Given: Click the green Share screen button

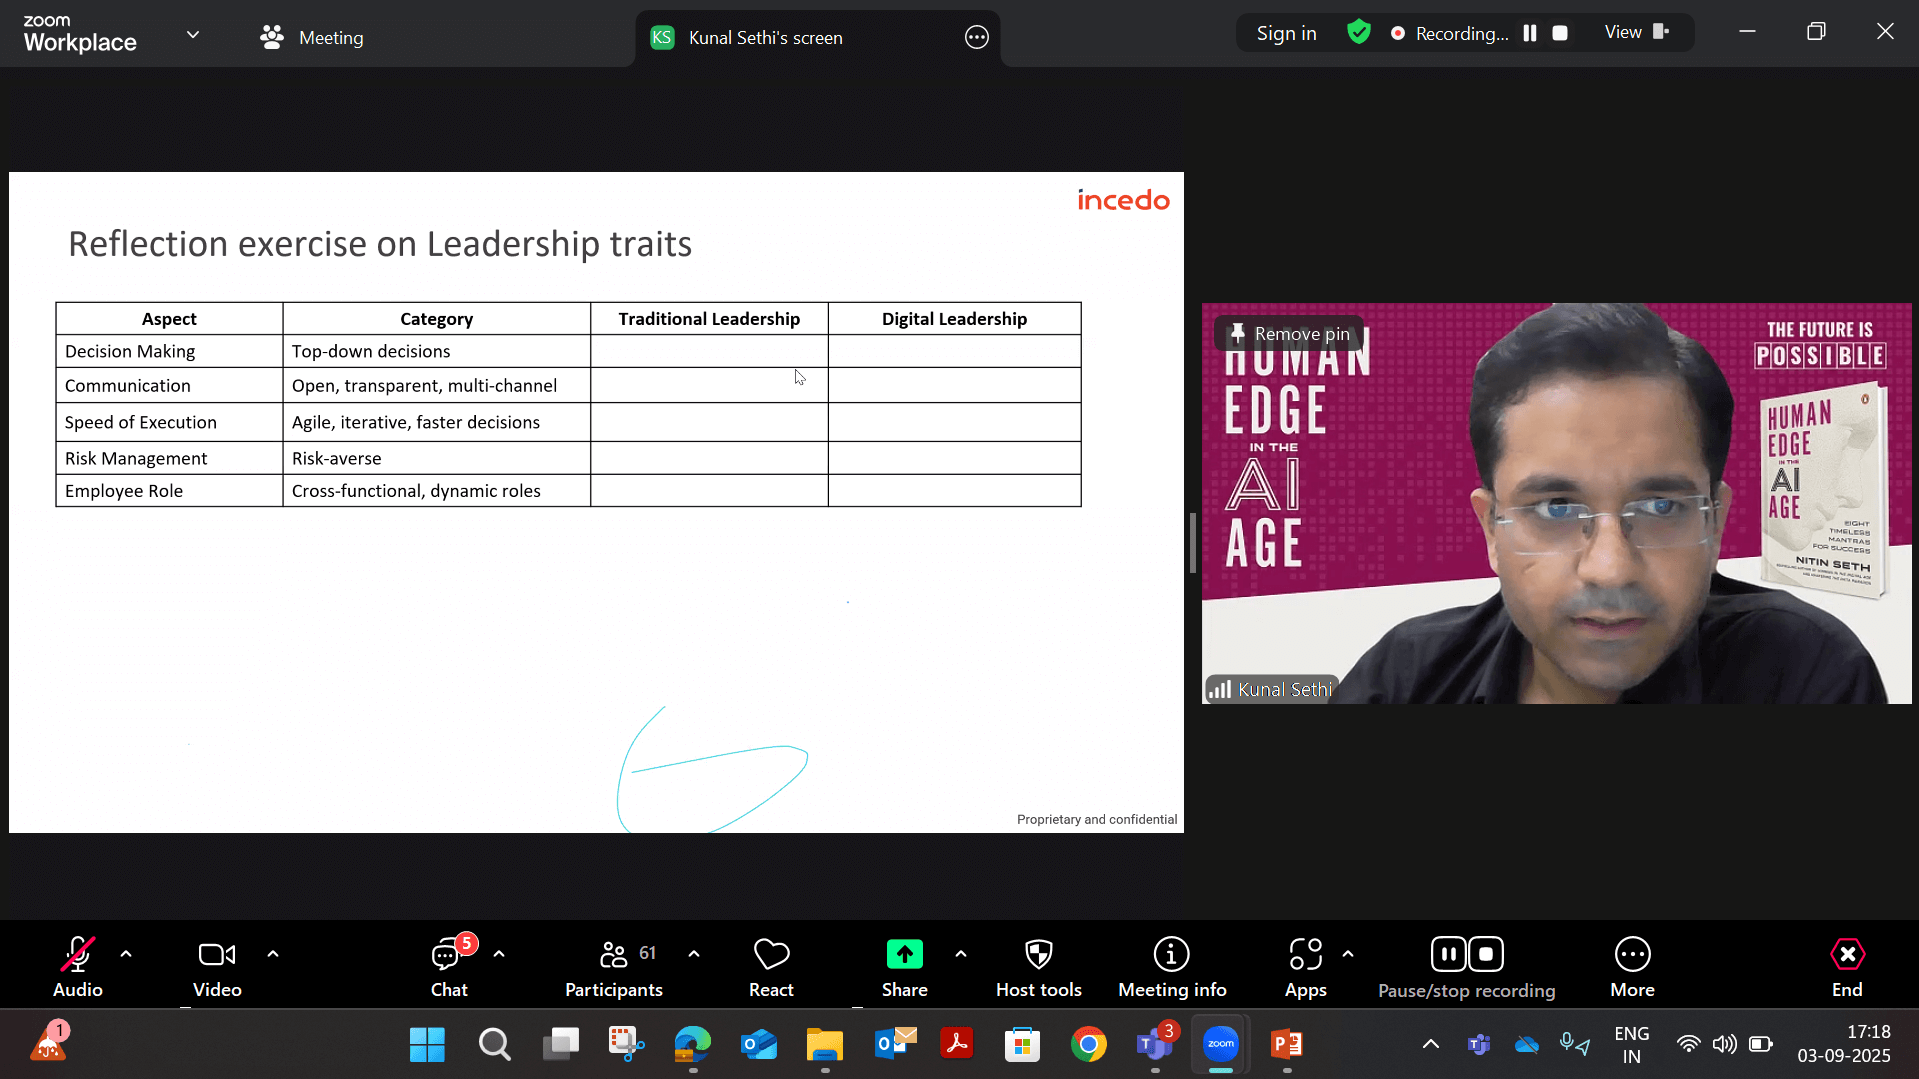Looking at the screenshot, I should [904, 966].
